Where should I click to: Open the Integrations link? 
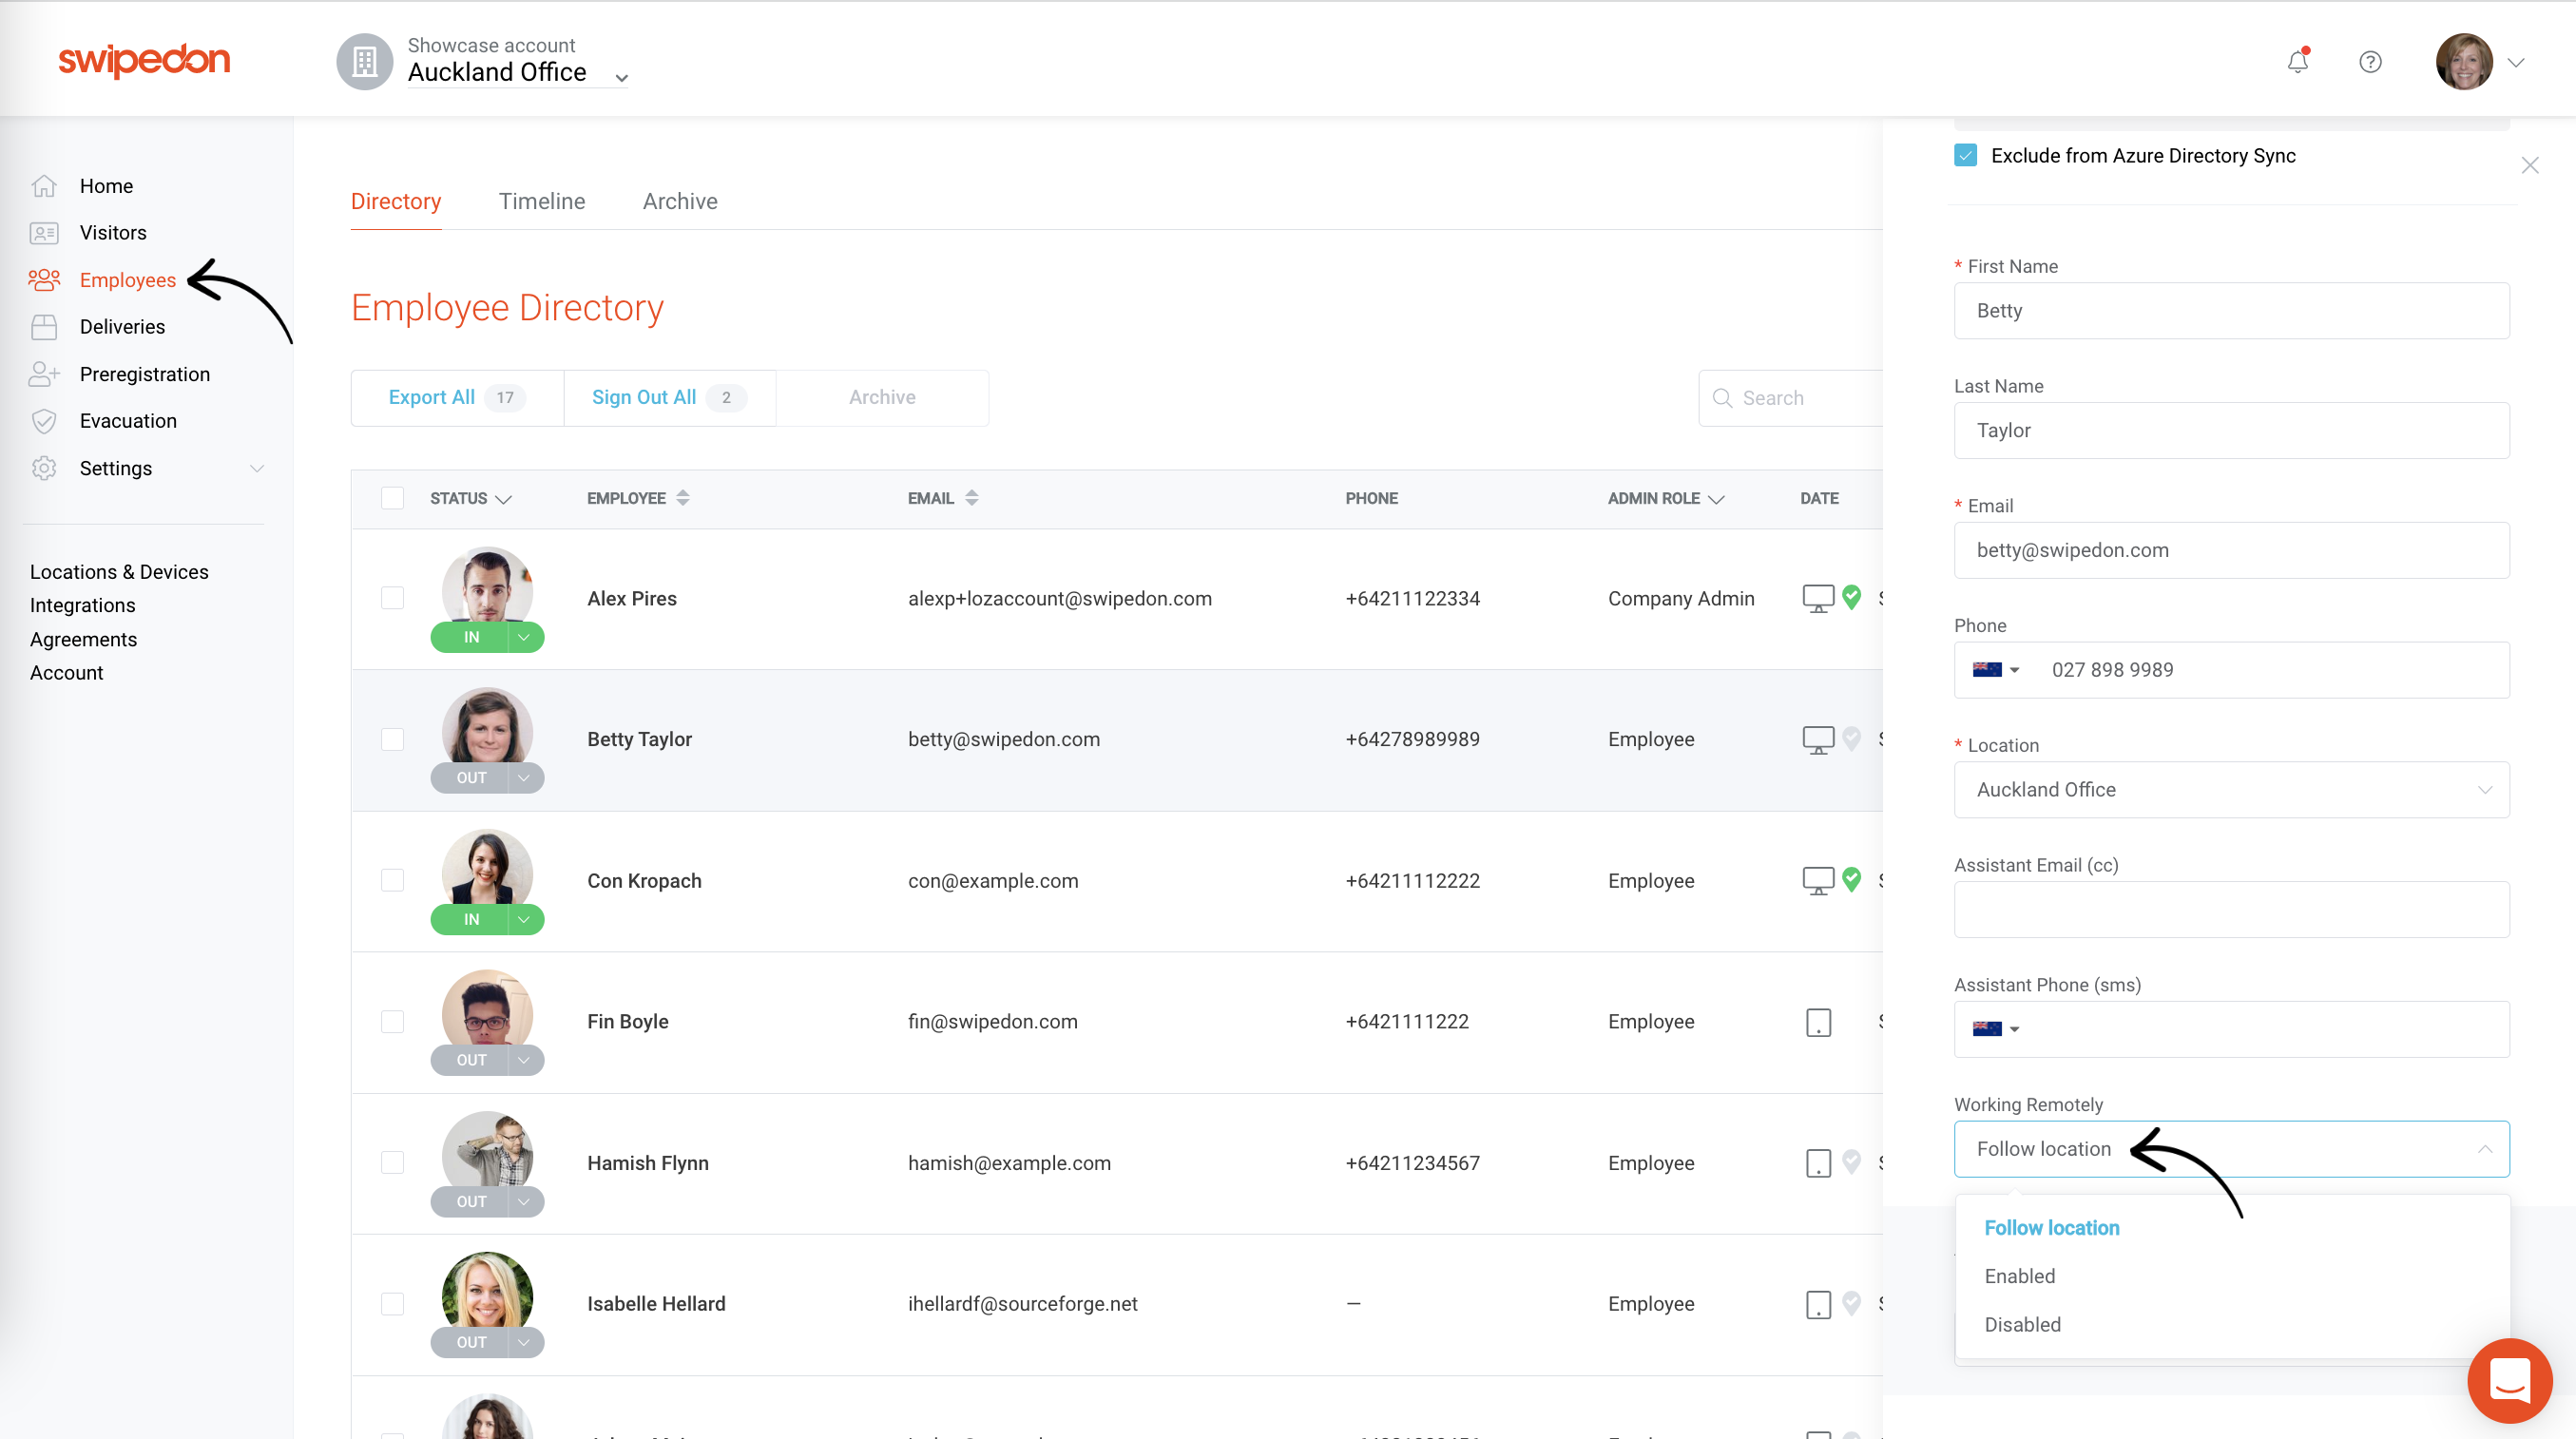click(82, 605)
